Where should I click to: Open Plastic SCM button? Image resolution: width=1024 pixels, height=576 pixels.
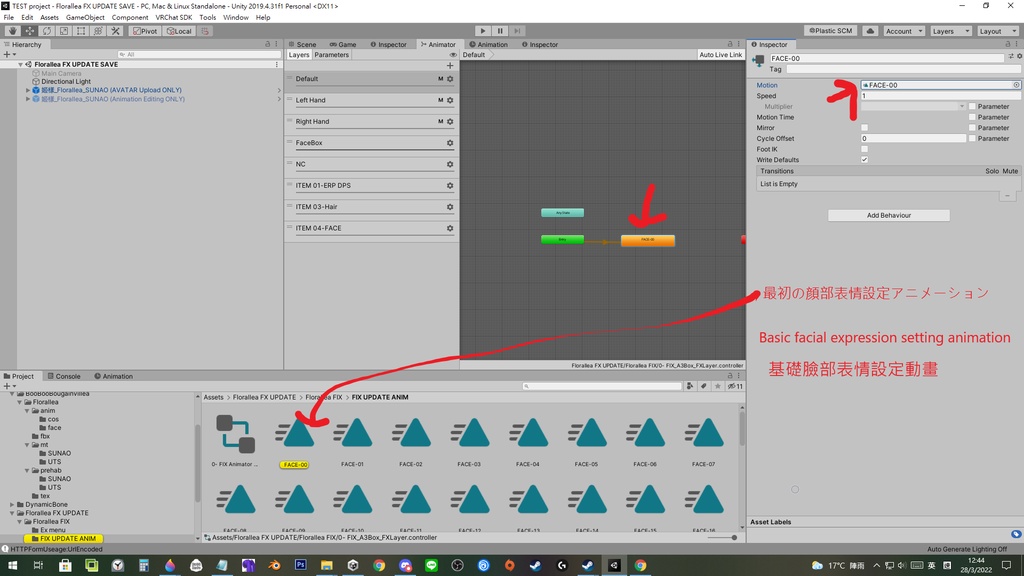point(831,31)
